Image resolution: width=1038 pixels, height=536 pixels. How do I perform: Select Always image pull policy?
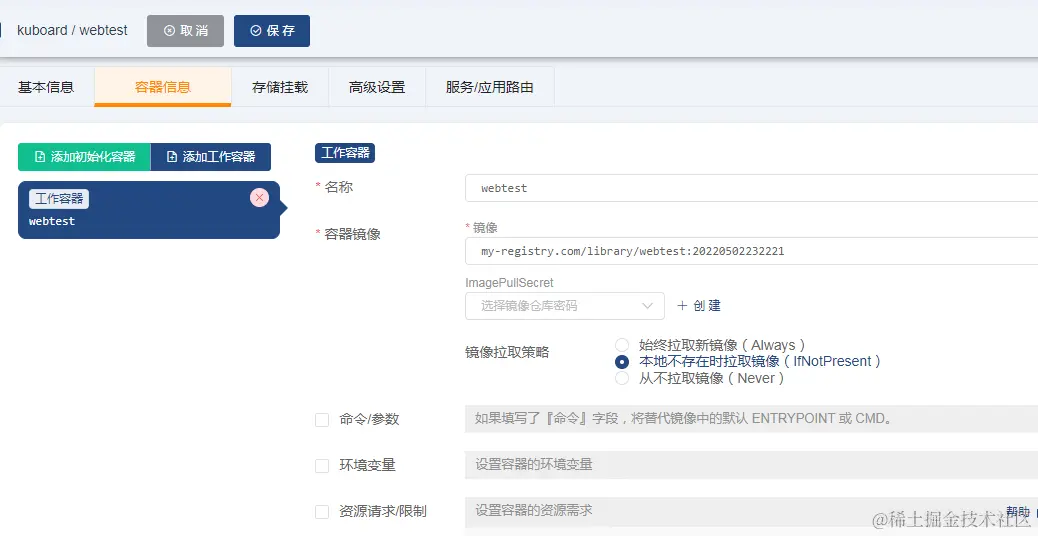click(x=622, y=345)
